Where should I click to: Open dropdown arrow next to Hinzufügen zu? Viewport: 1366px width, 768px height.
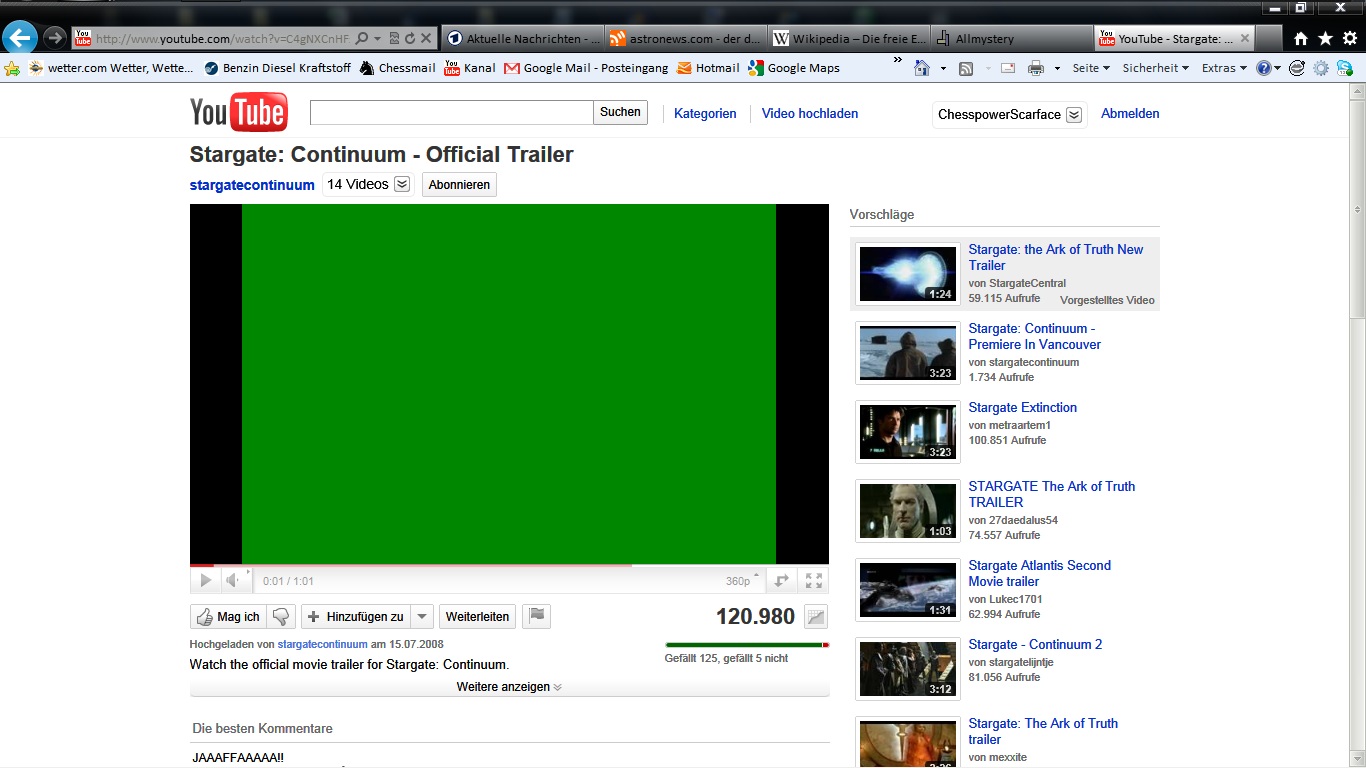point(422,617)
